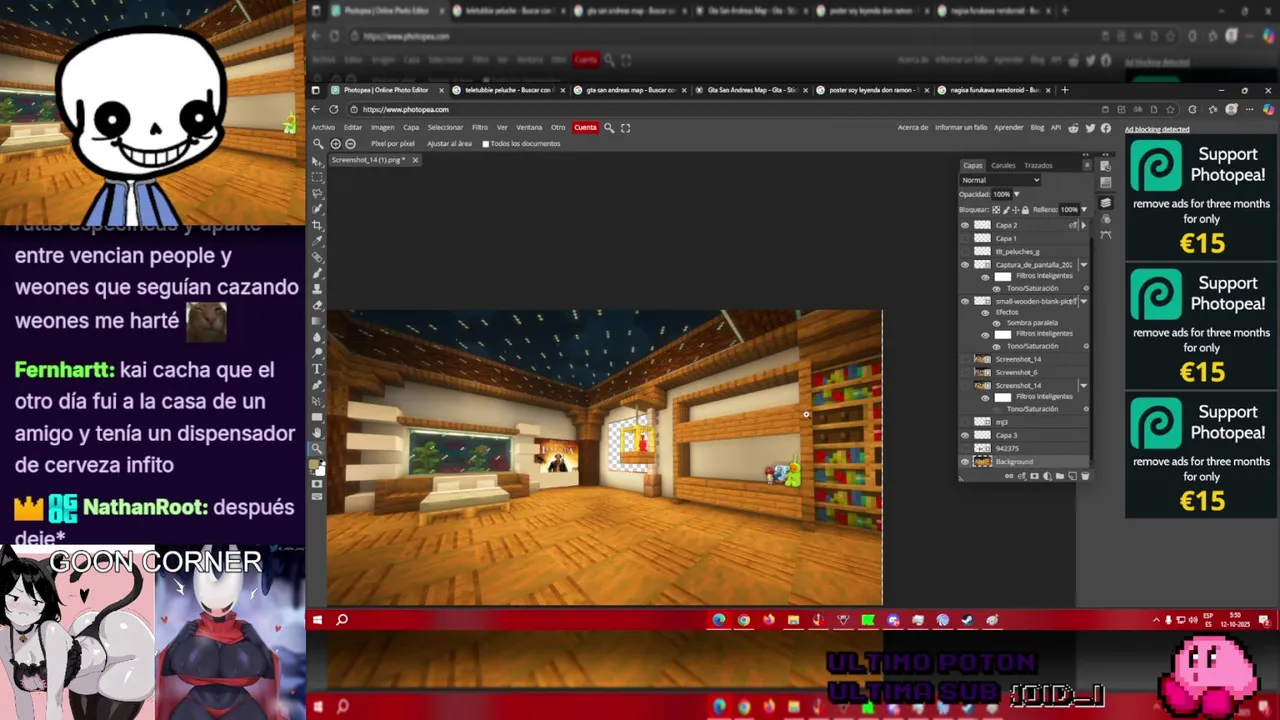Switch to the Canales tab
The height and width of the screenshot is (720, 1280).
pos(1003,165)
